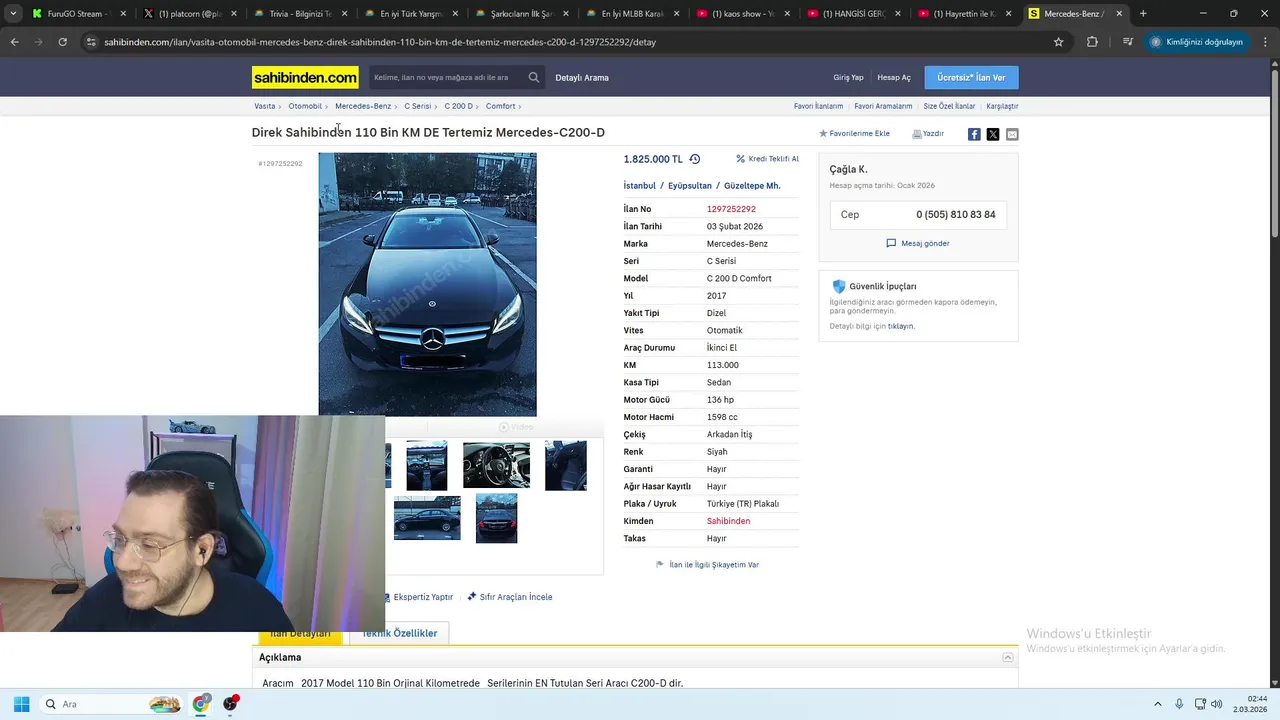Add listing to favorites (Favorilerime Ekle)

point(854,133)
